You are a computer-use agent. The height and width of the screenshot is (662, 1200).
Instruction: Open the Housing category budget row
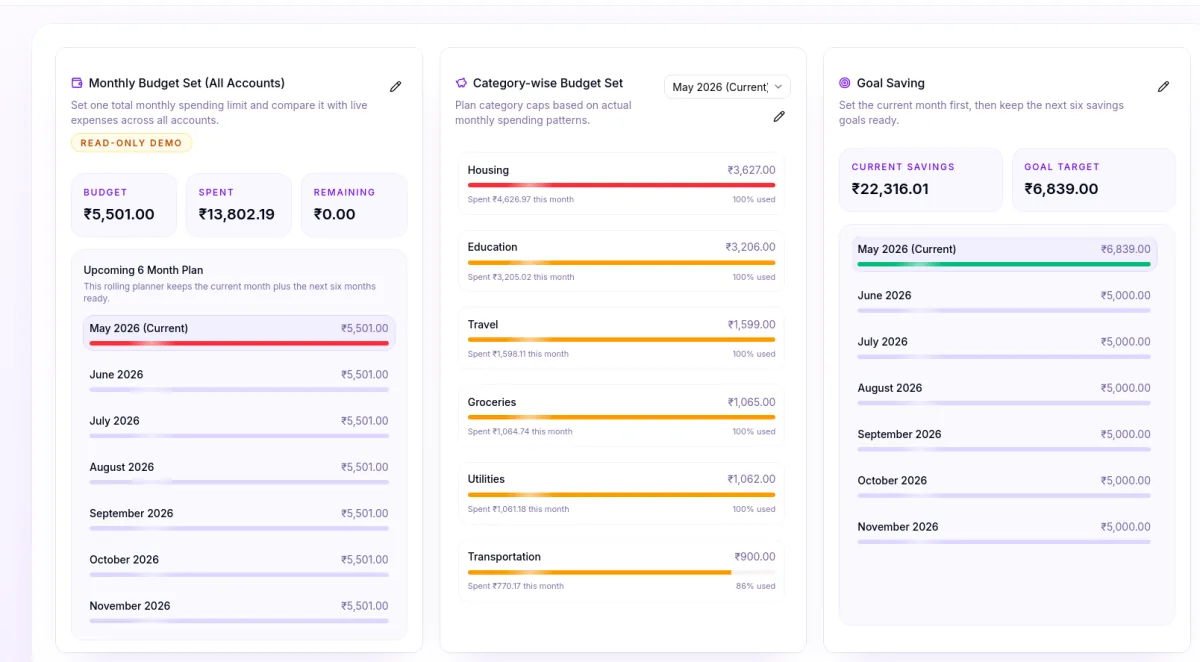coord(621,183)
